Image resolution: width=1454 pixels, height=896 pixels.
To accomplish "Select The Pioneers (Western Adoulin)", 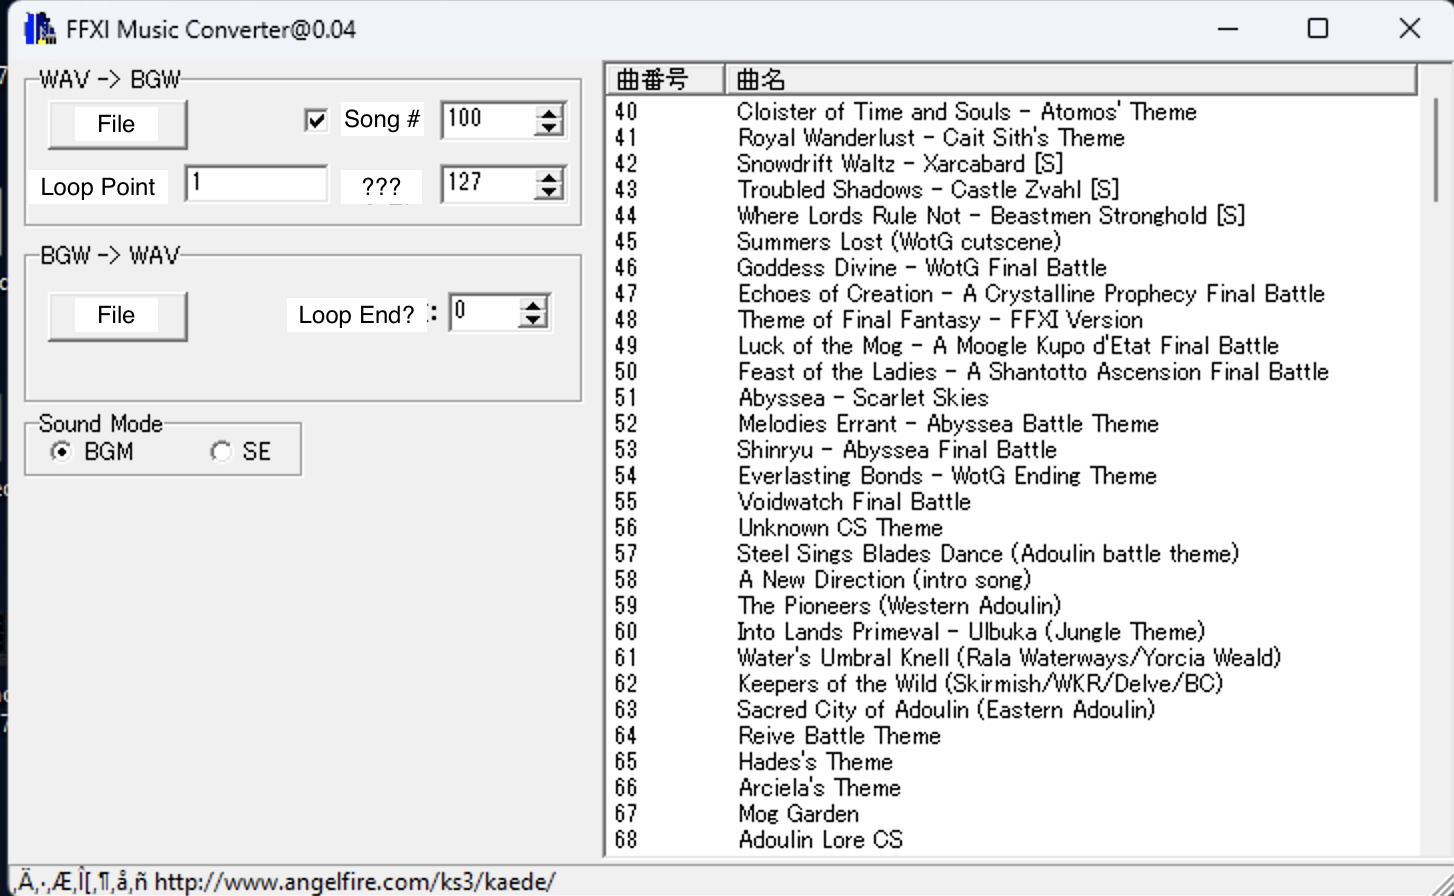I will pos(1013,606).
